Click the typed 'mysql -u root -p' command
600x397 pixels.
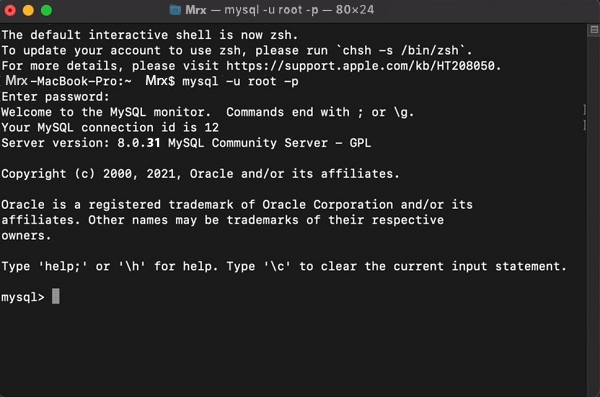pos(240,82)
